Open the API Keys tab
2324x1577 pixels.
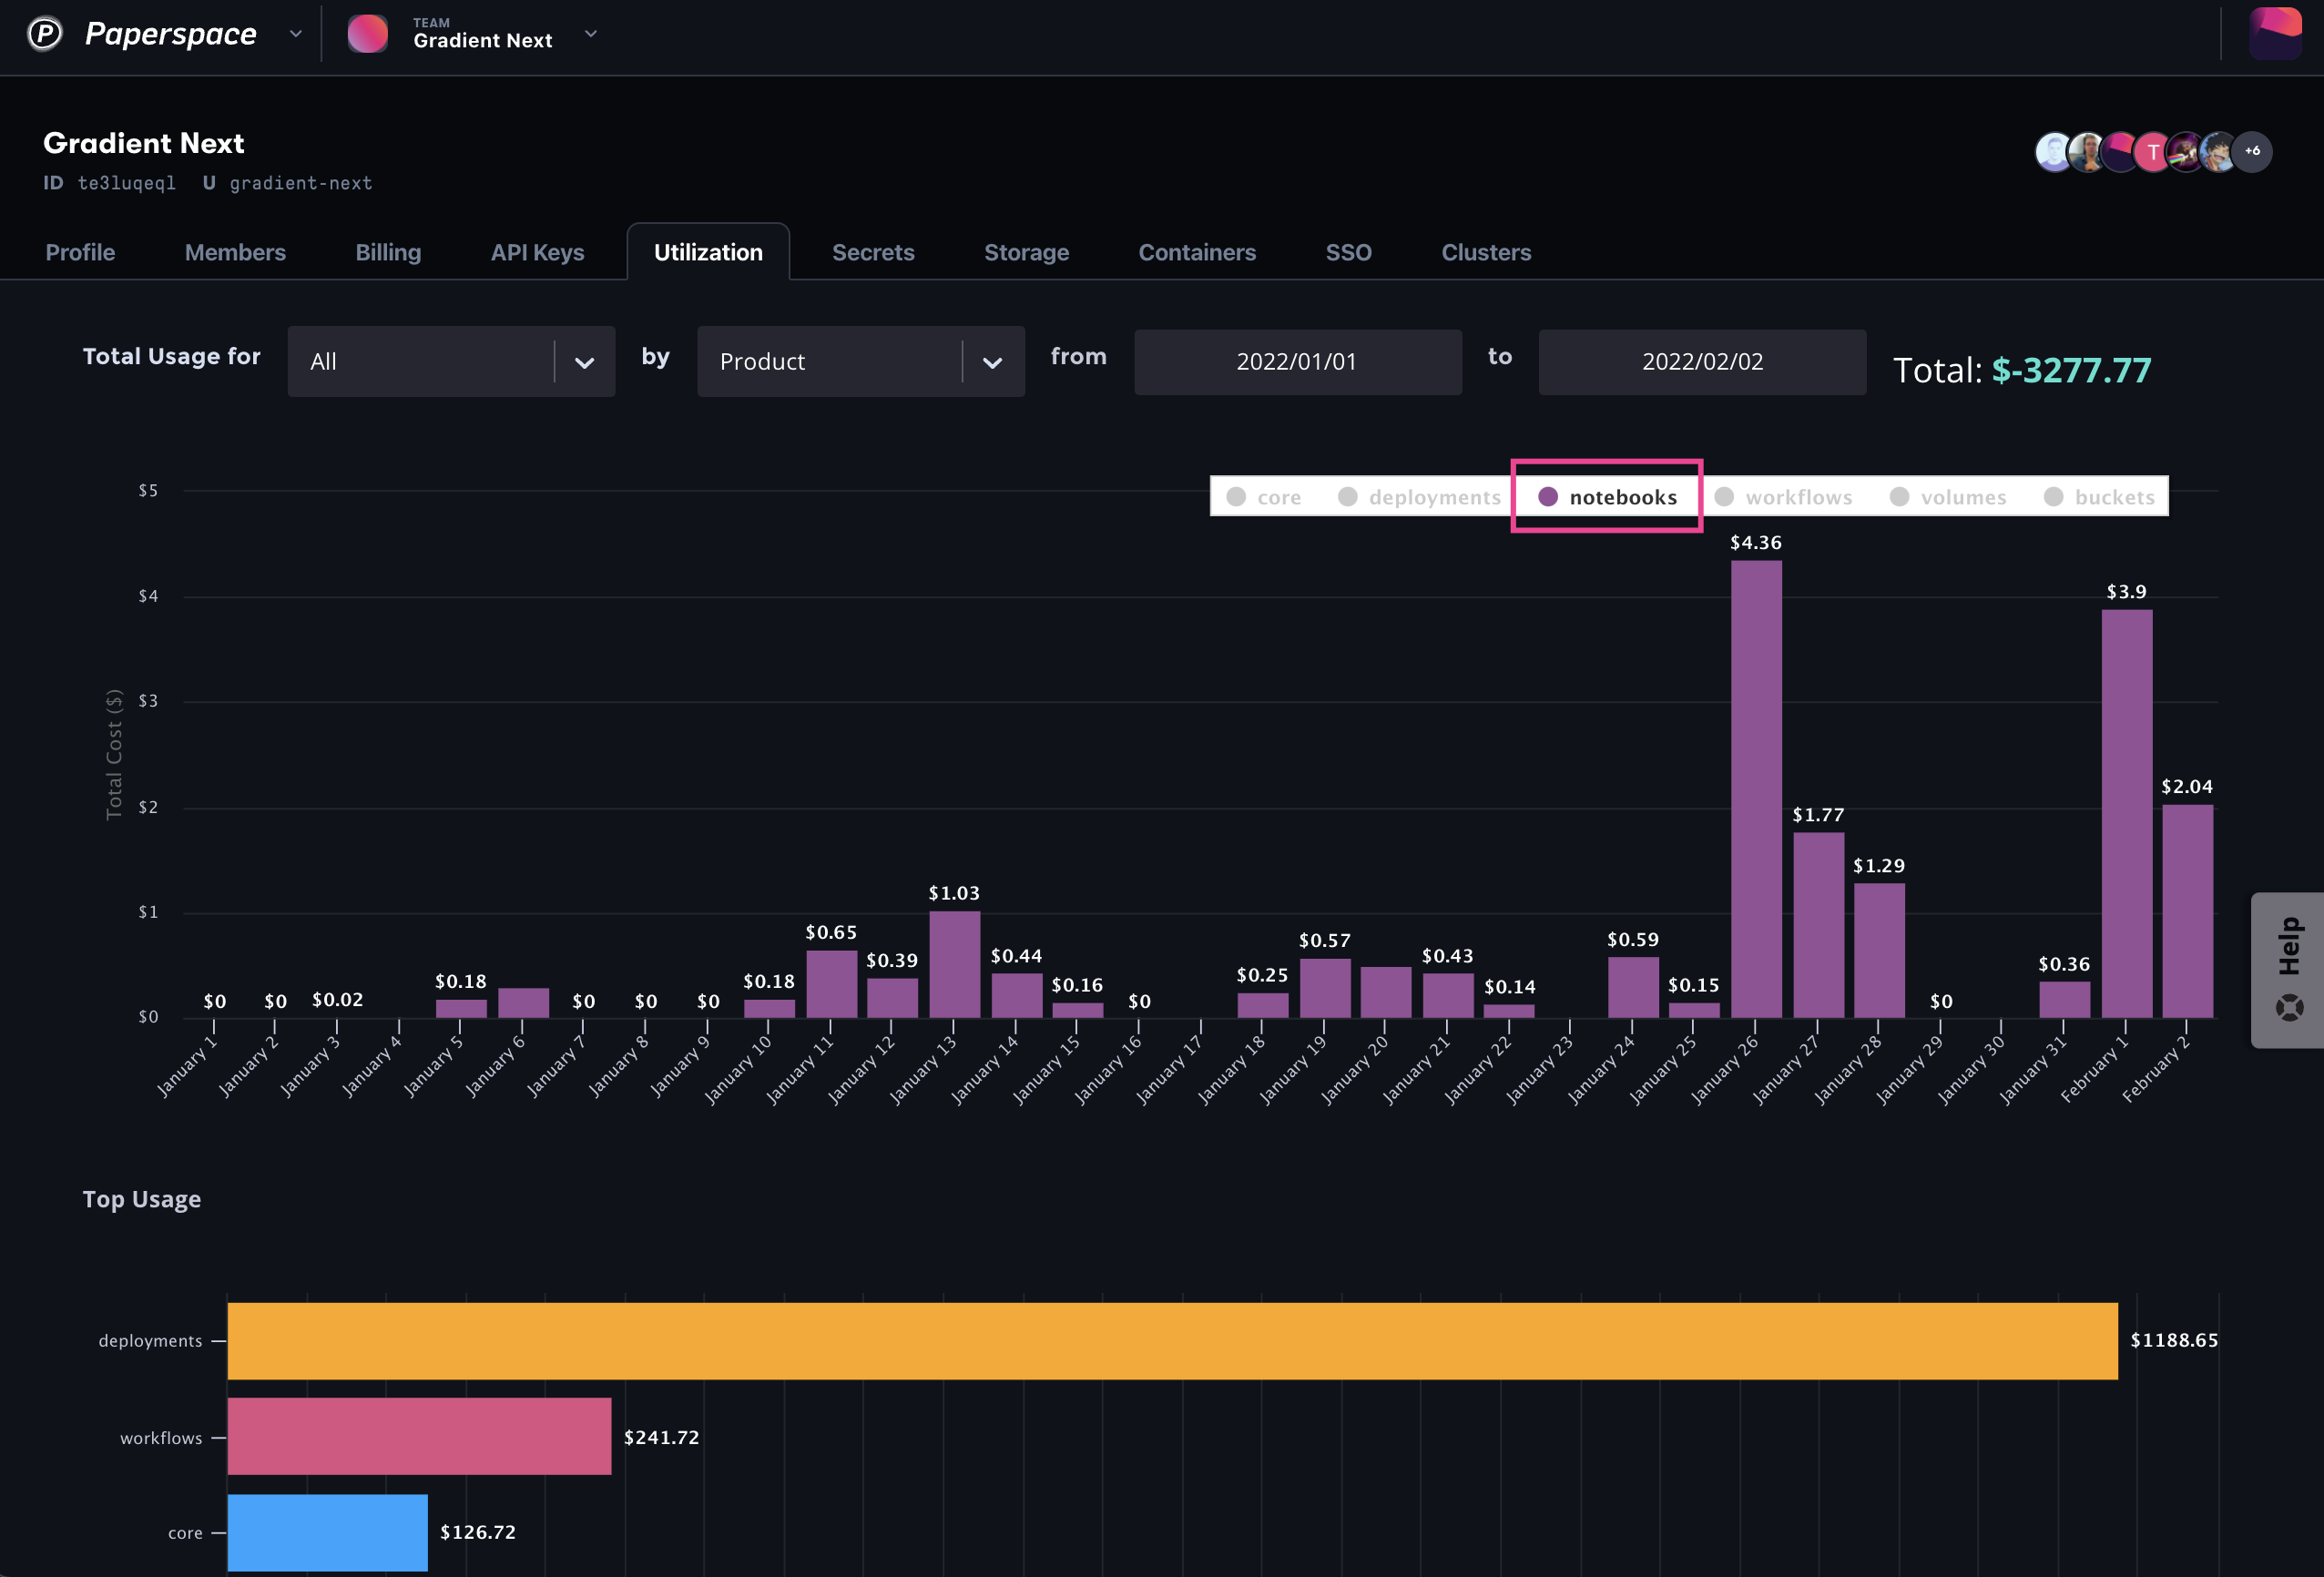[x=537, y=252]
